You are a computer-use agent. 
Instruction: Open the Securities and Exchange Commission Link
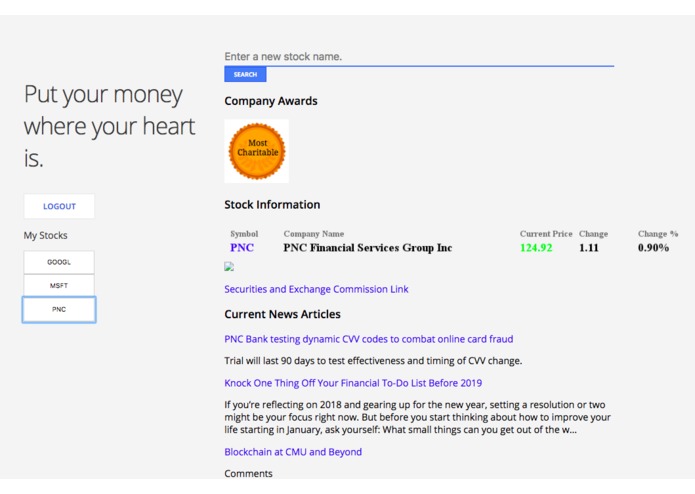click(x=316, y=289)
